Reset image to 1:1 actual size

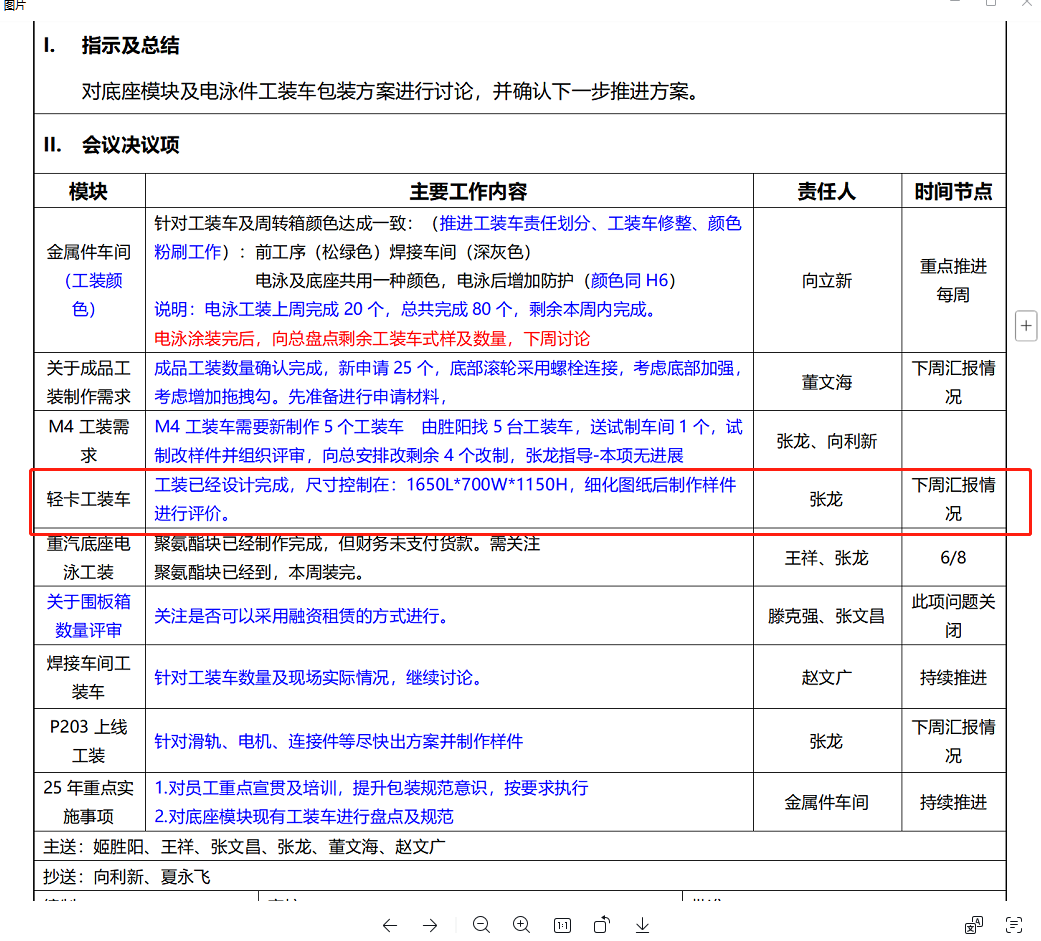click(x=562, y=925)
